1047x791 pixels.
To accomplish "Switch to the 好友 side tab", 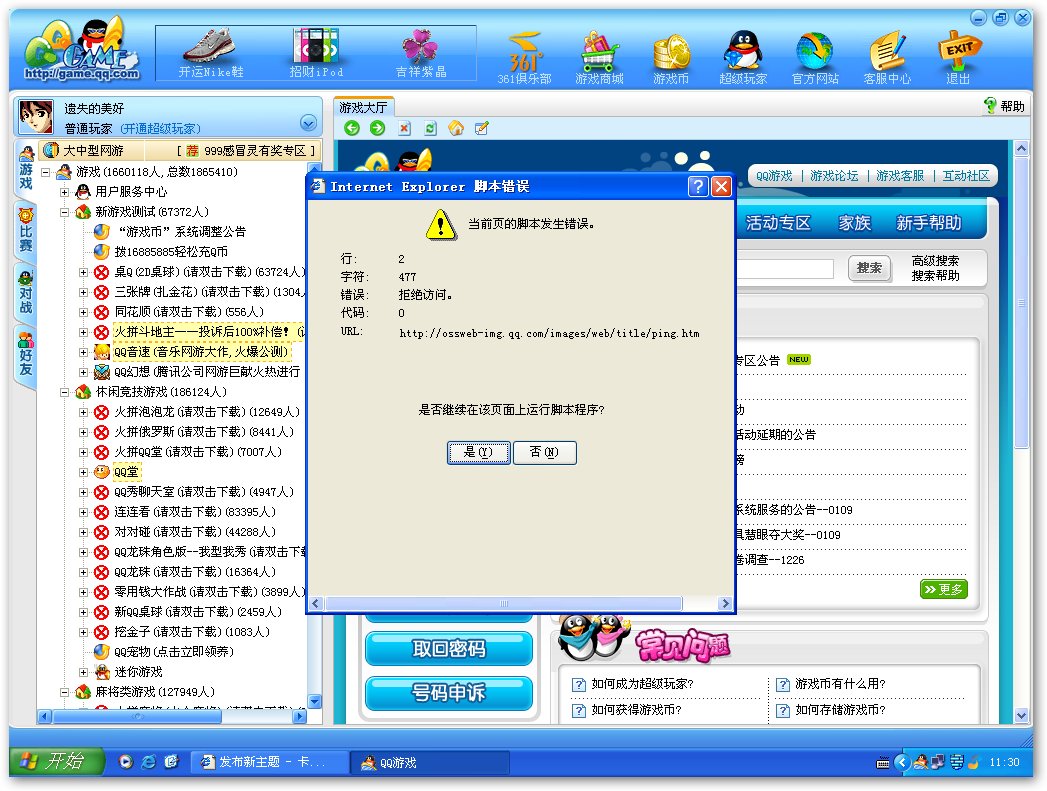I will [25, 354].
